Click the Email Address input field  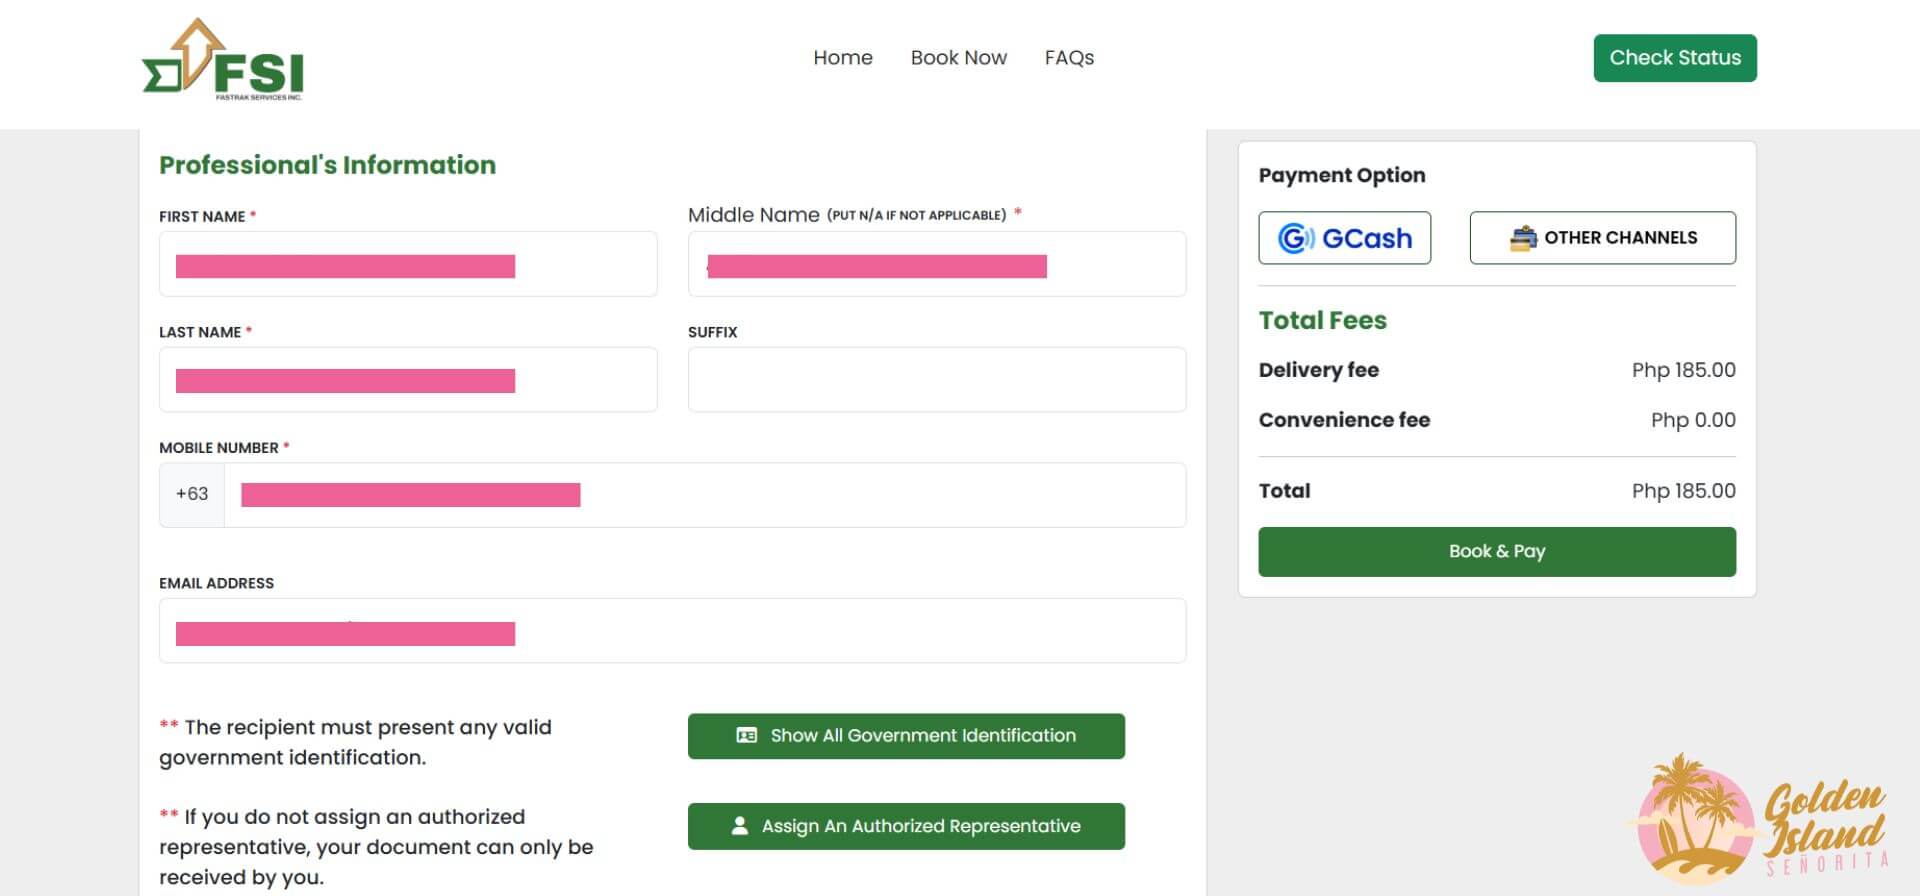pos(672,631)
